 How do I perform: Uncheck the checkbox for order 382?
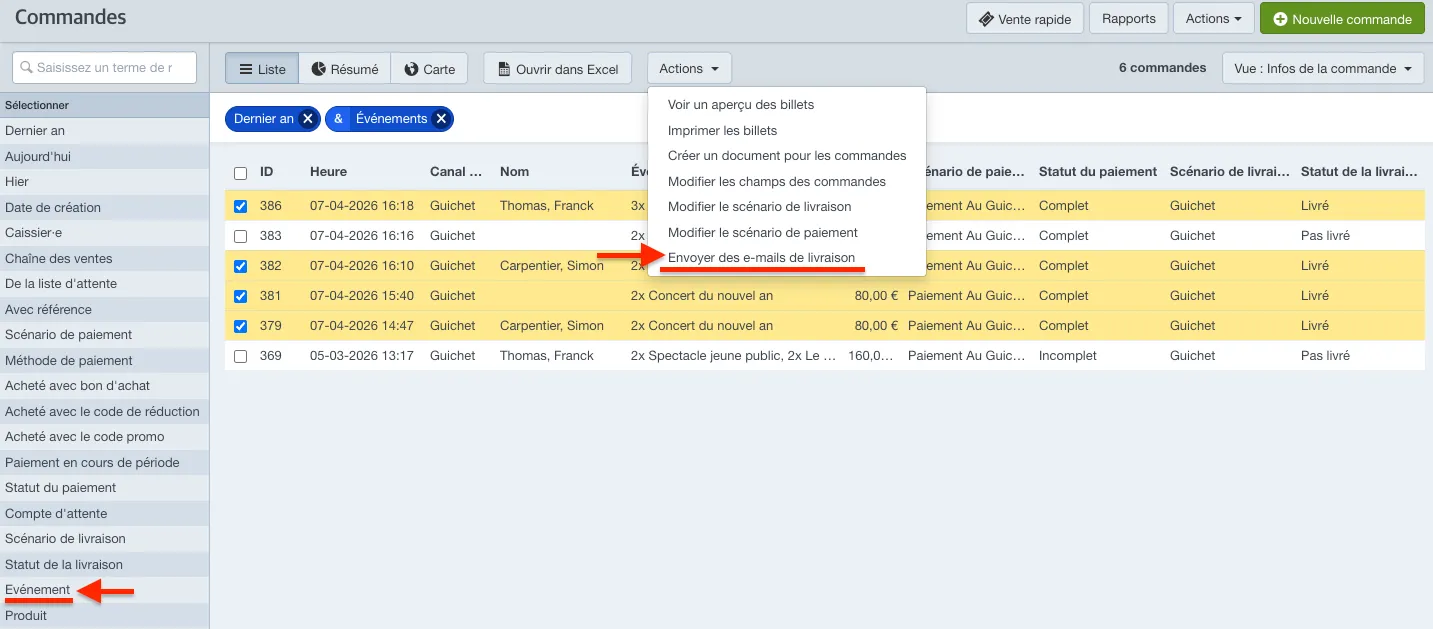(240, 267)
